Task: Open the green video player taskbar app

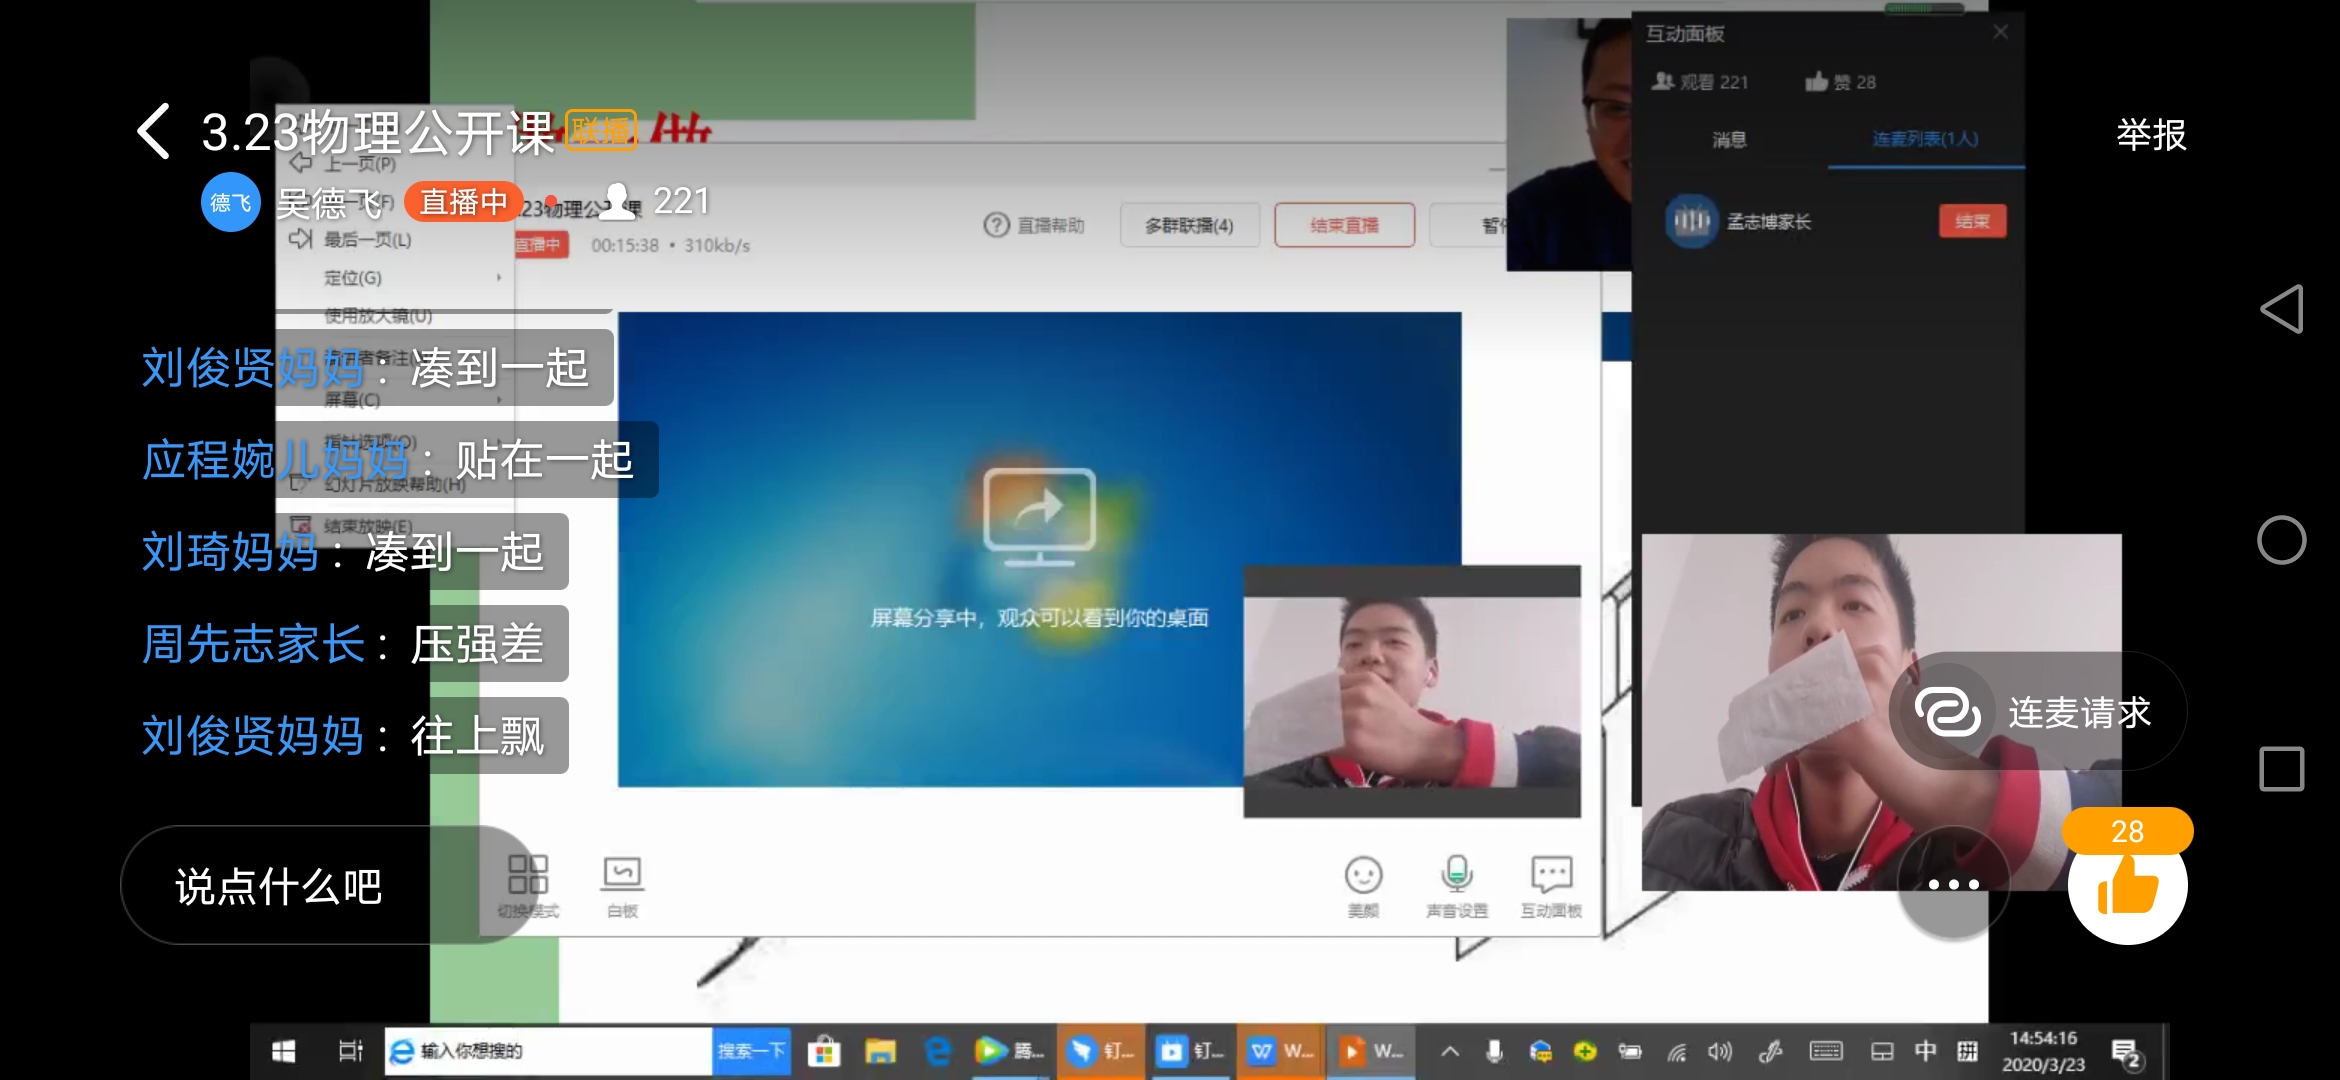Action: click(1009, 1051)
